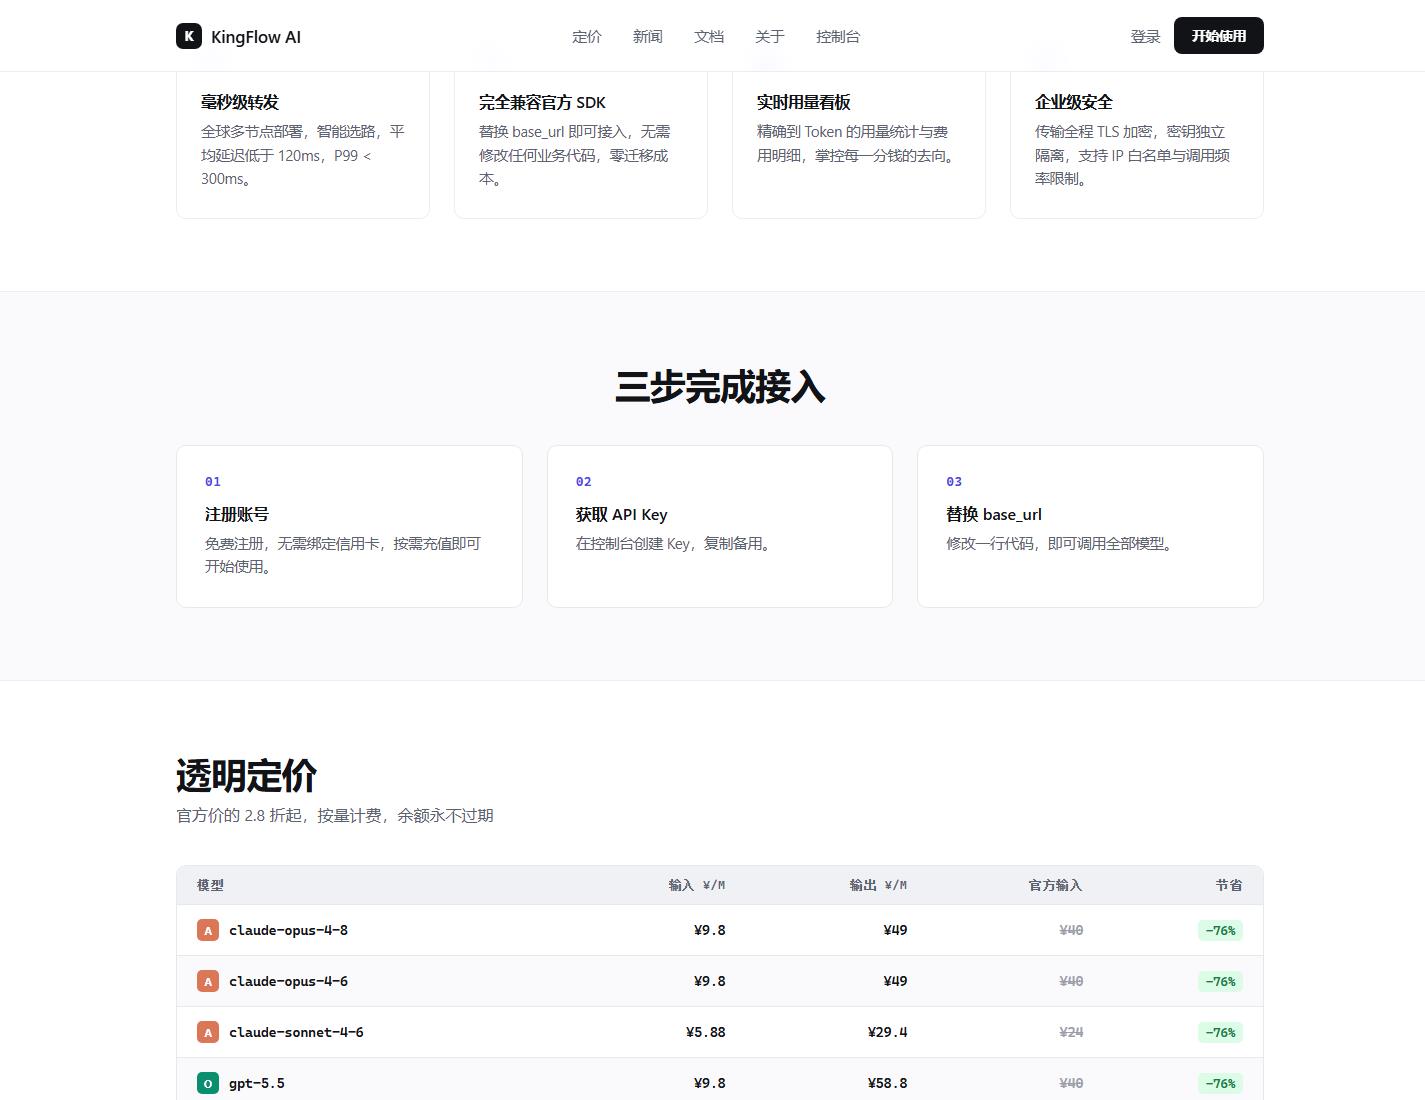Open the 定价 nav item
This screenshot has height=1100, width=1425.
587,37
